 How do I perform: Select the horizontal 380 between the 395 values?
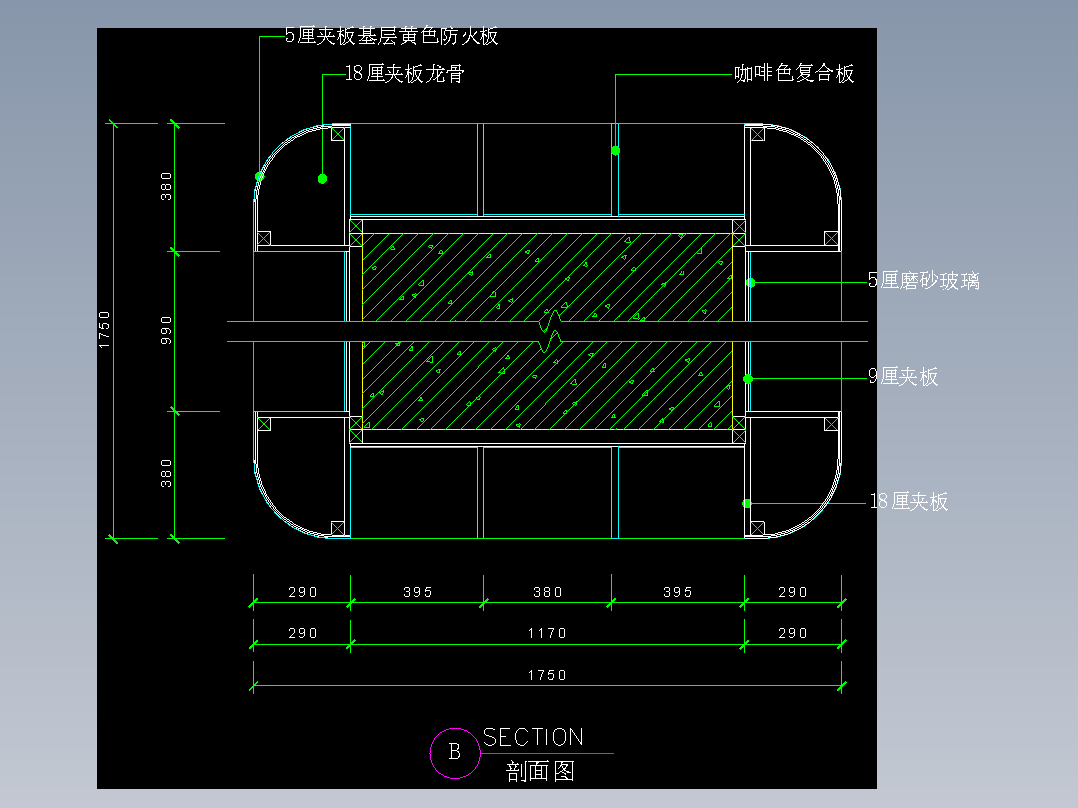coord(548,592)
